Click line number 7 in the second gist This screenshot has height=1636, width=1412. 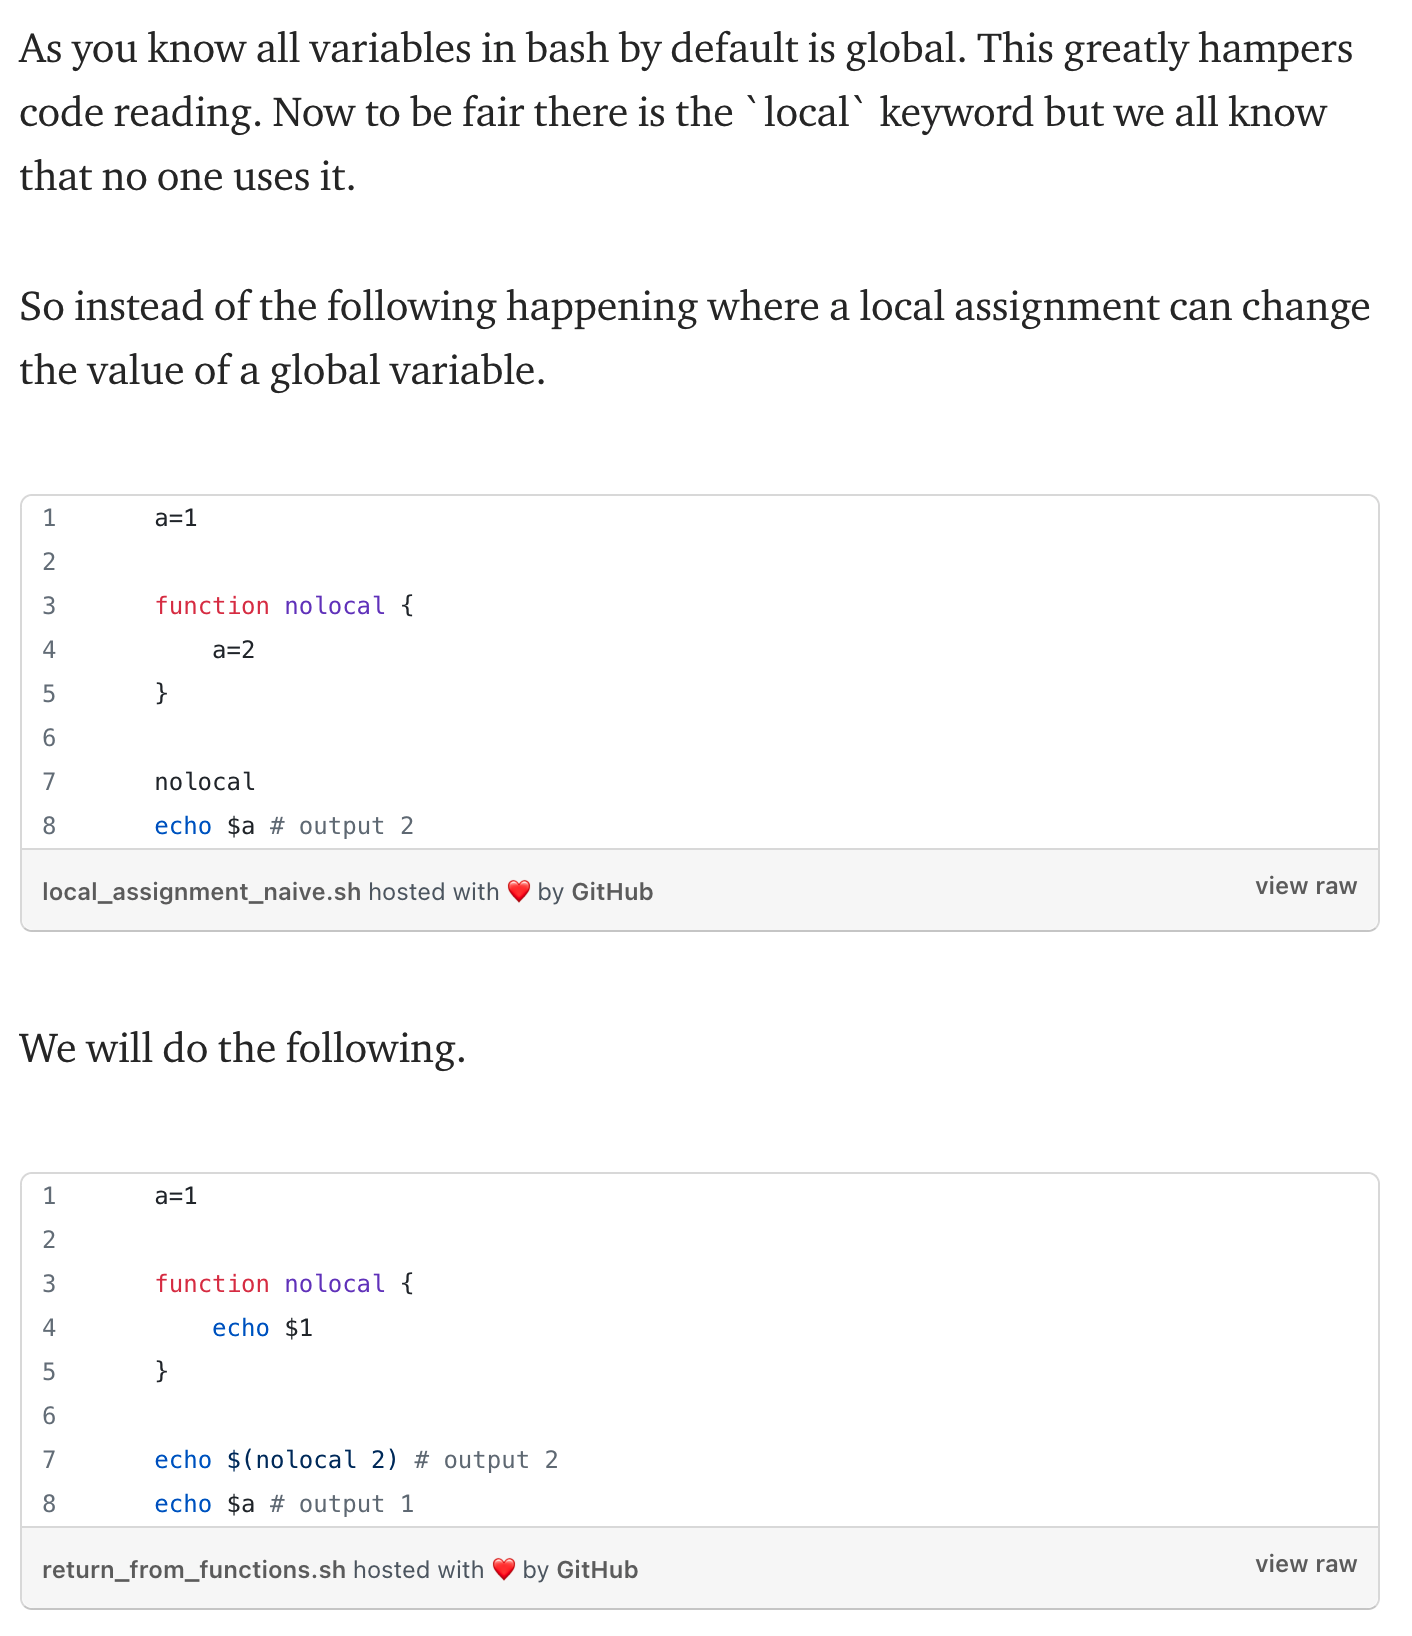tap(49, 1460)
